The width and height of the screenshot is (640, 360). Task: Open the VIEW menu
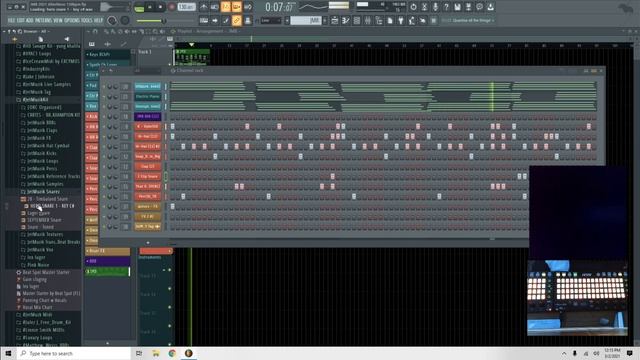click(x=58, y=20)
